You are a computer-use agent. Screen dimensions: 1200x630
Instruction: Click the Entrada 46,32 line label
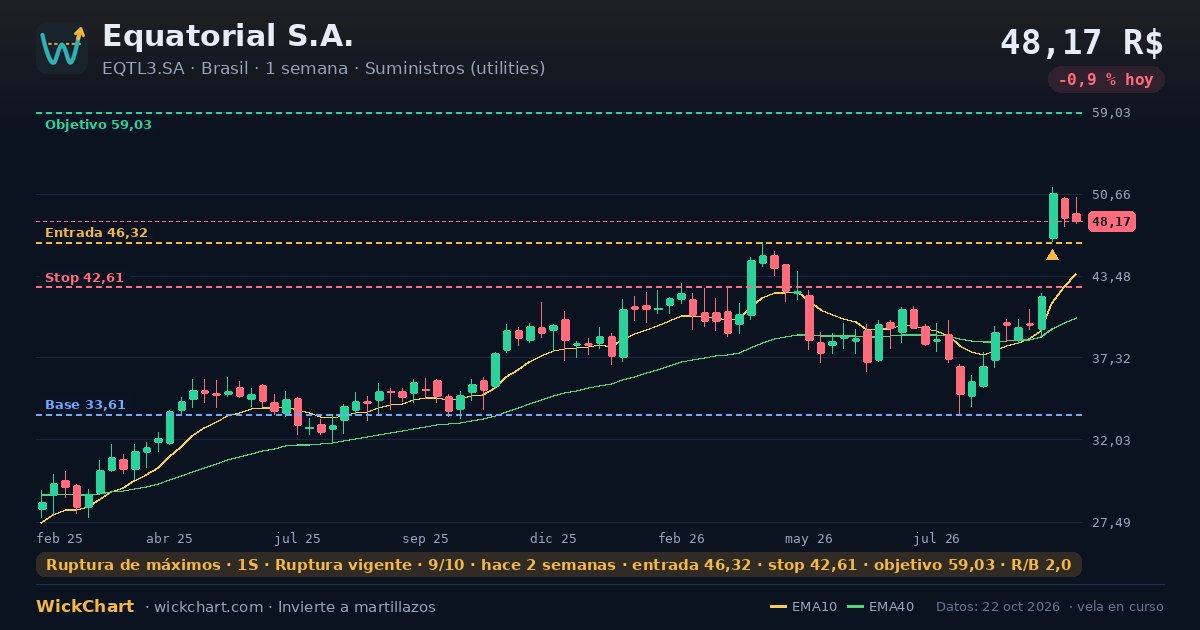pyautogui.click(x=96, y=233)
